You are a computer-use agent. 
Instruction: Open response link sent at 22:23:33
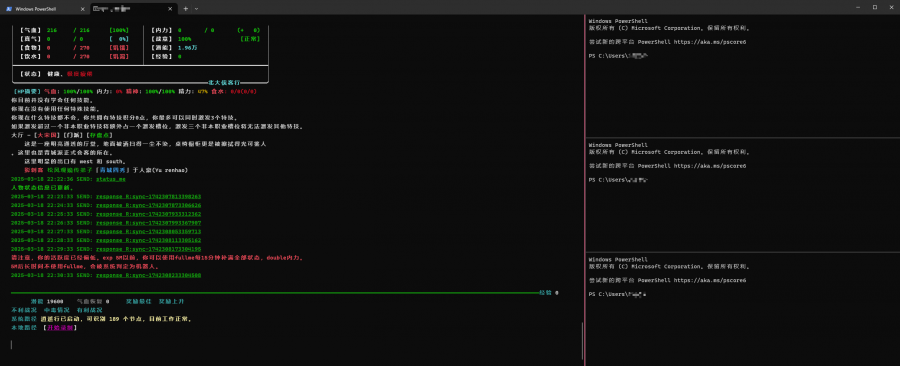(148, 196)
